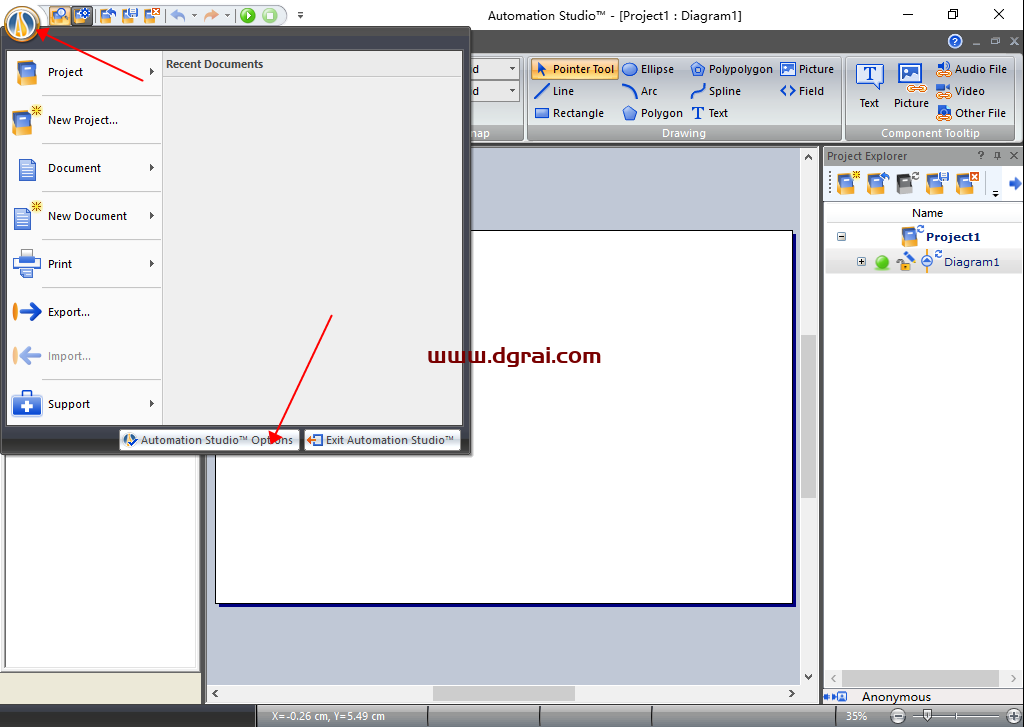
Task: Click Close Project icon in Project Explorer toolbar
Action: (x=967, y=183)
